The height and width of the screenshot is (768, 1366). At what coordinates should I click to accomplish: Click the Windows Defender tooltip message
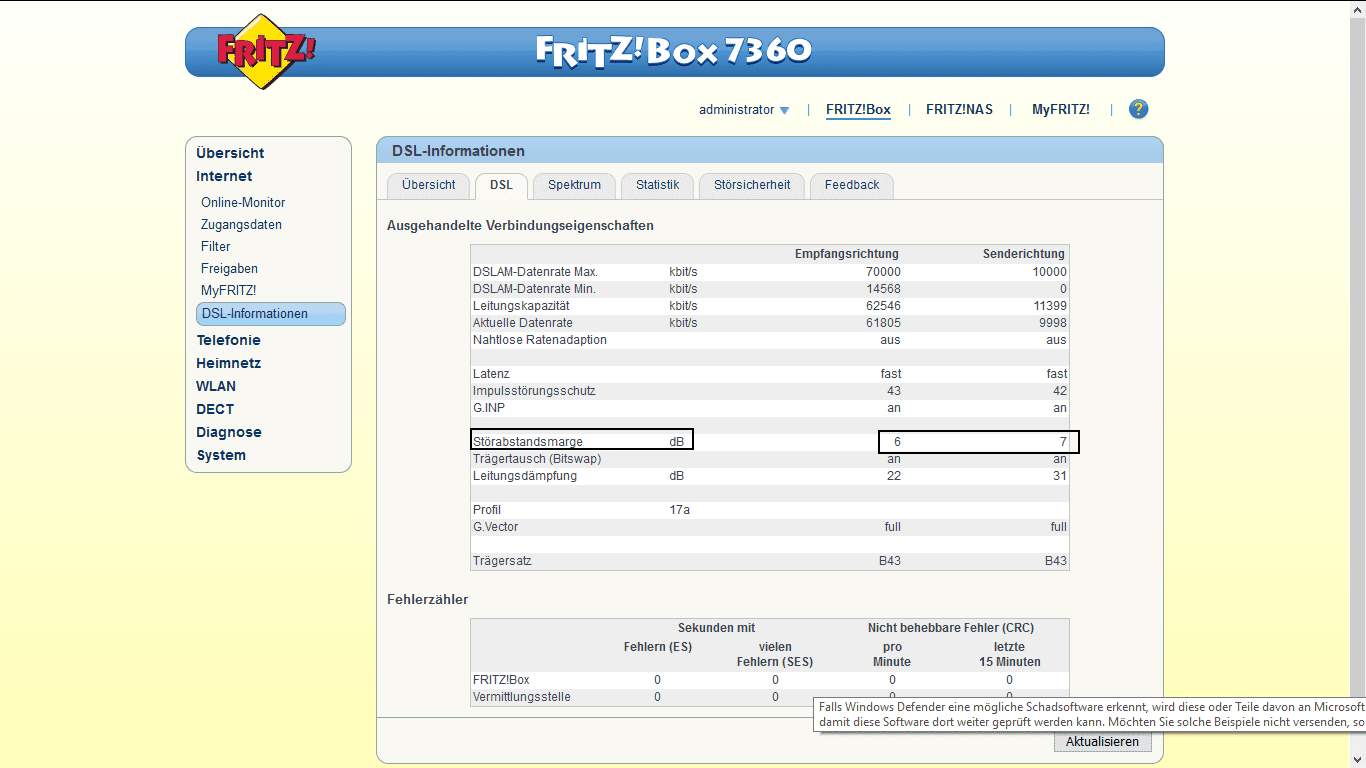1090,713
